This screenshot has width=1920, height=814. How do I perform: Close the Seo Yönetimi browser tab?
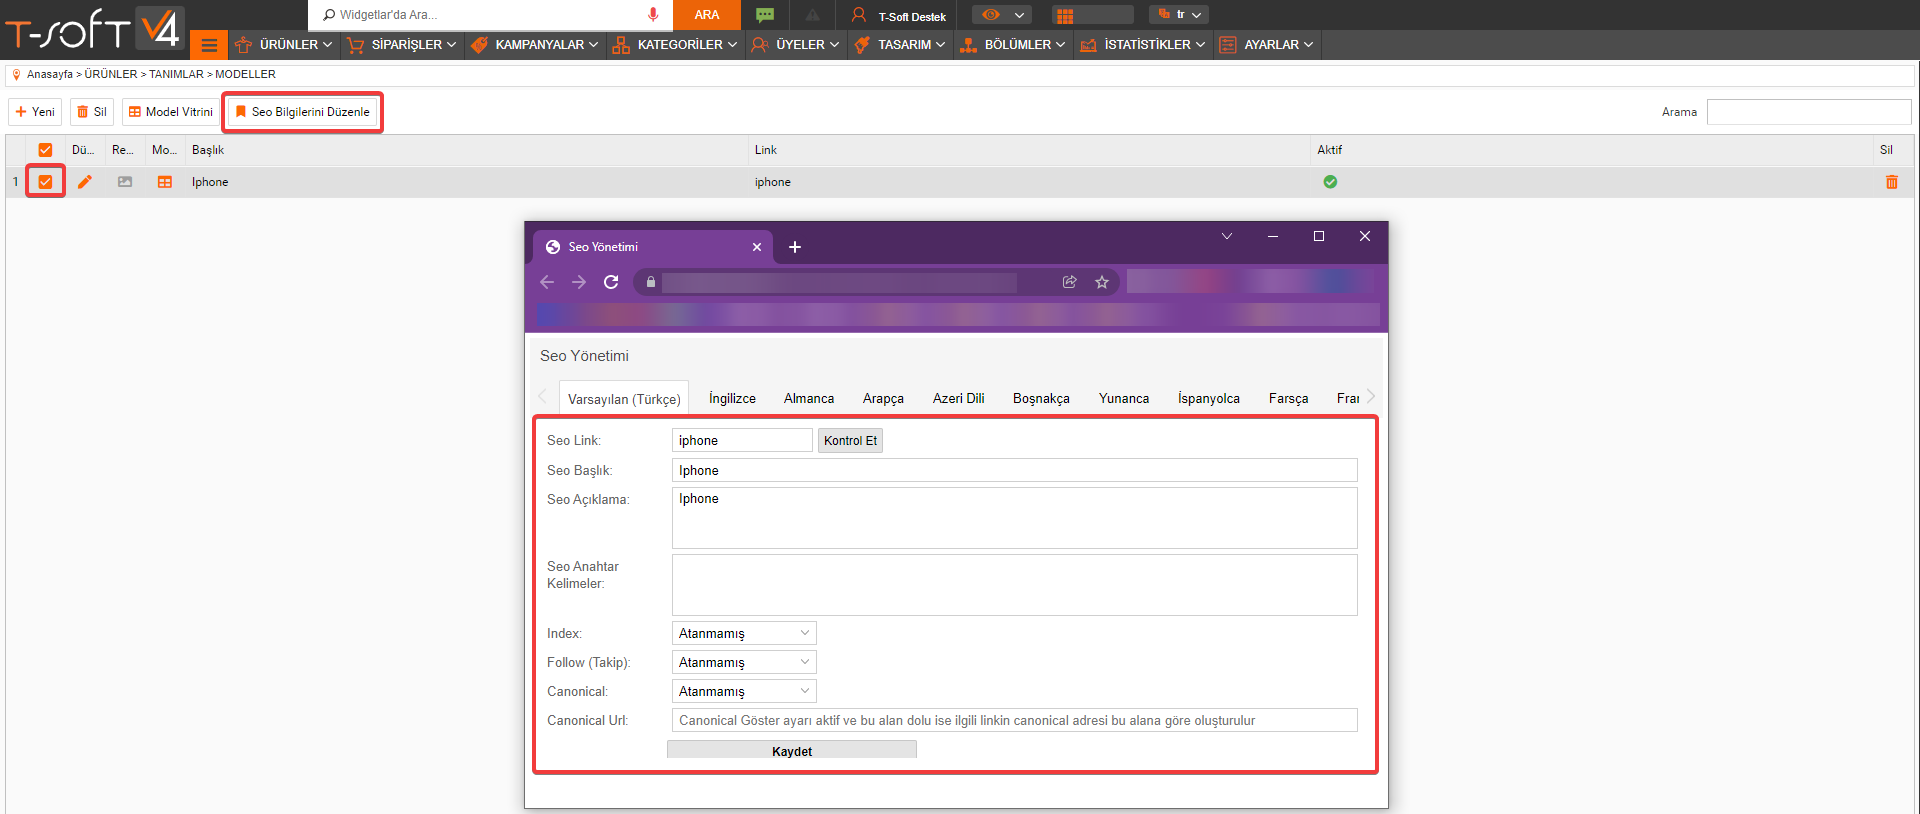[757, 247]
